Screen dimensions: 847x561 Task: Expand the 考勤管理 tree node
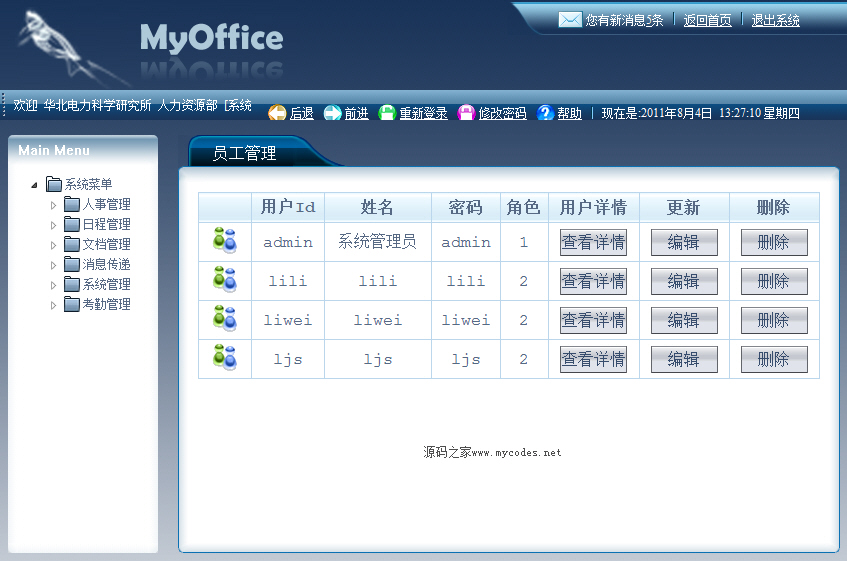pyautogui.click(x=53, y=305)
